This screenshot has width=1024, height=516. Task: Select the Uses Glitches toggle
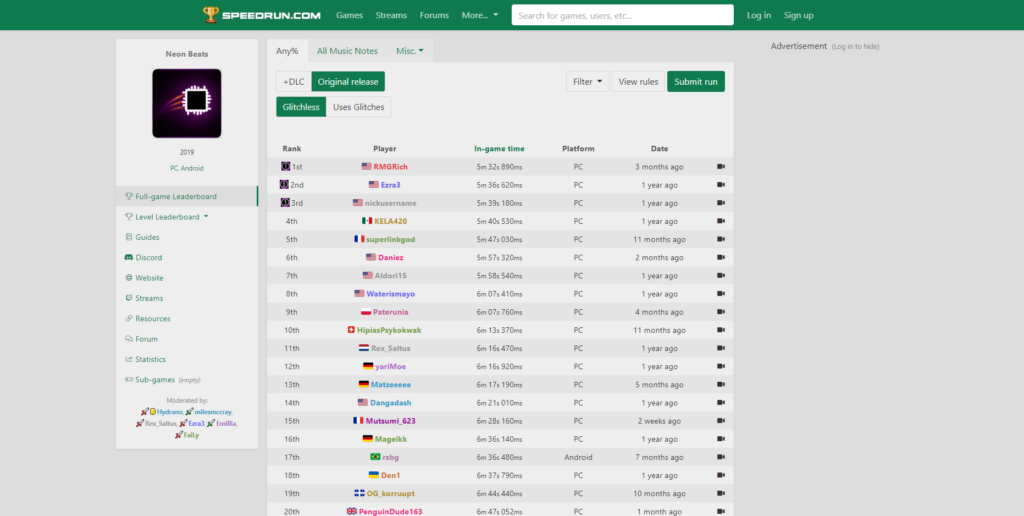(359, 107)
